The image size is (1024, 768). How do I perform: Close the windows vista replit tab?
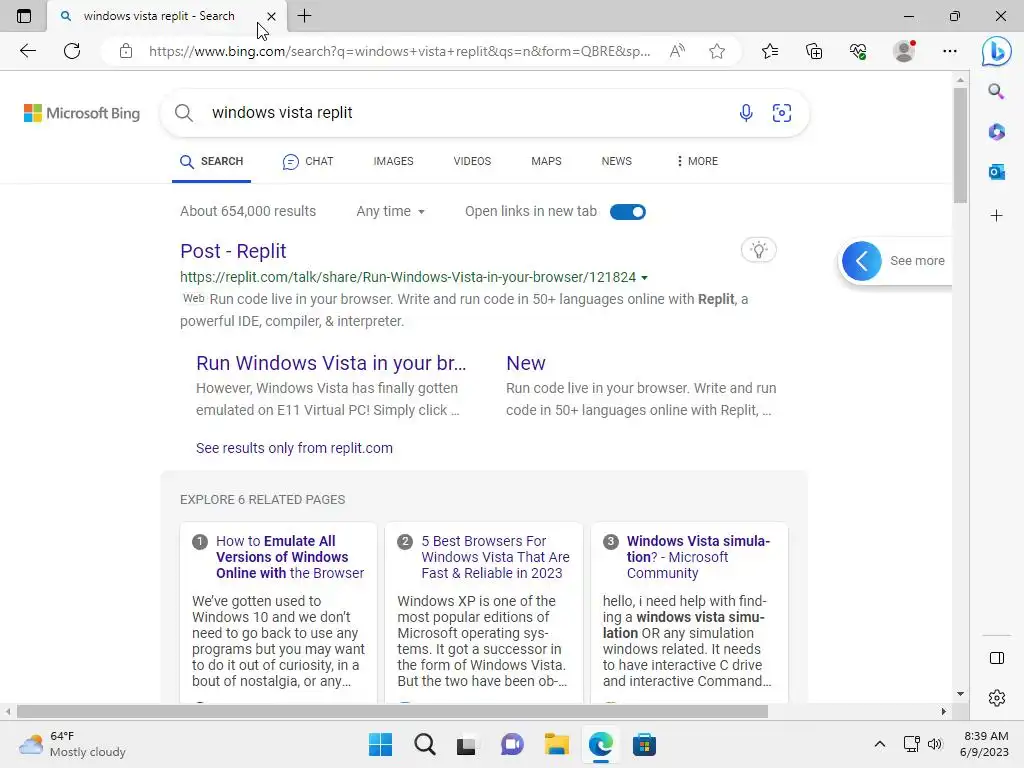272,16
